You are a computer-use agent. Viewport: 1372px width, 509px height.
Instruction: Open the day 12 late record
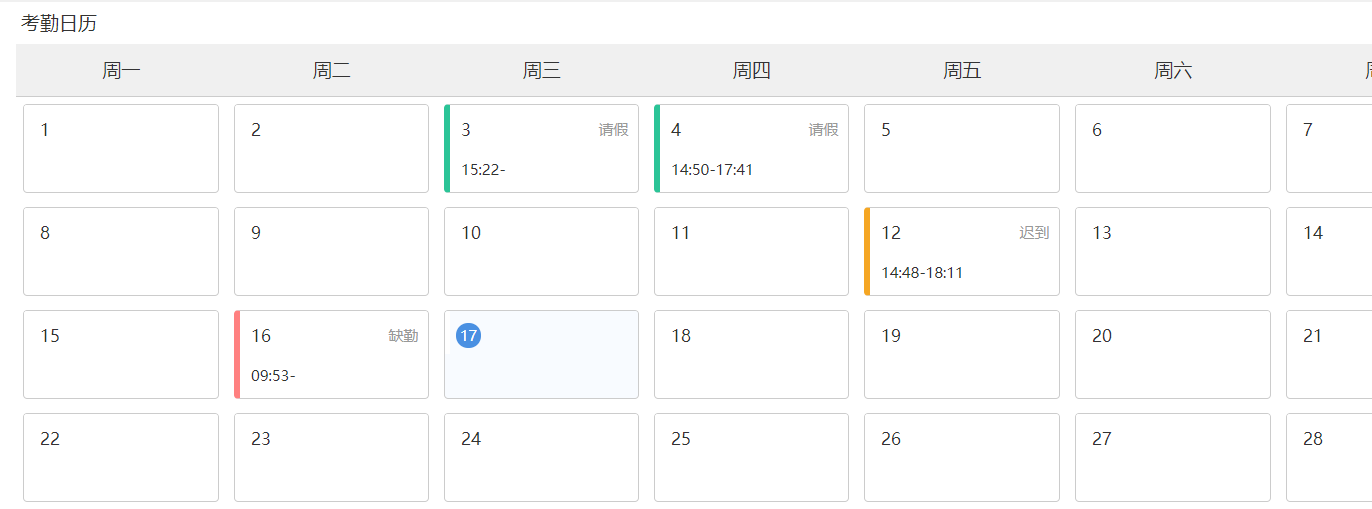pyautogui.click(x=961, y=251)
